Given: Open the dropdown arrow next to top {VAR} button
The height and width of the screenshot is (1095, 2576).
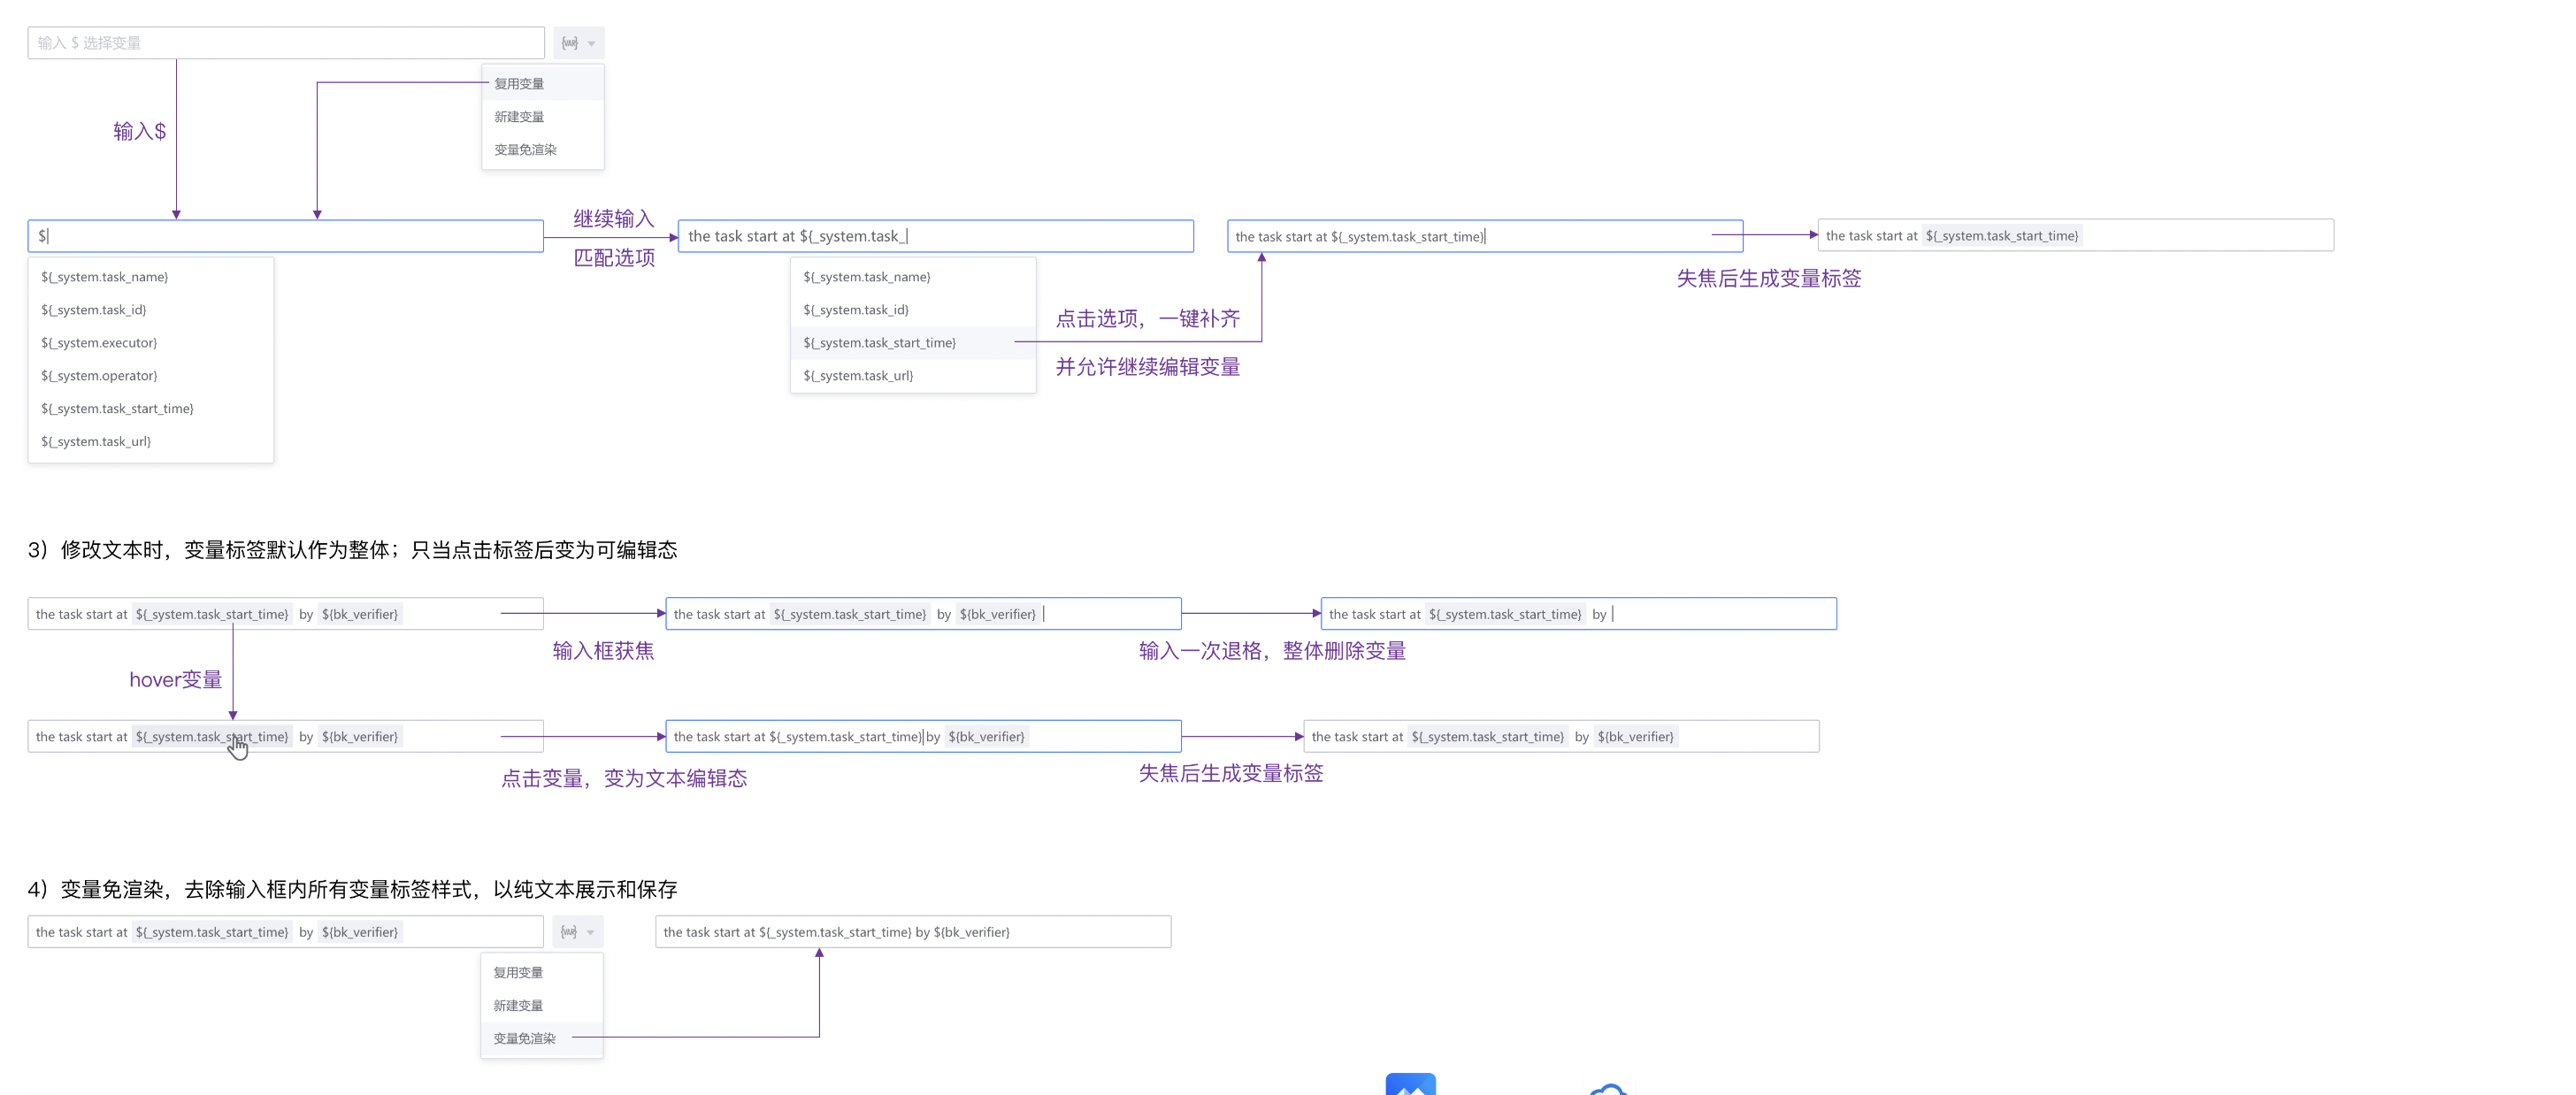Looking at the screenshot, I should point(592,42).
